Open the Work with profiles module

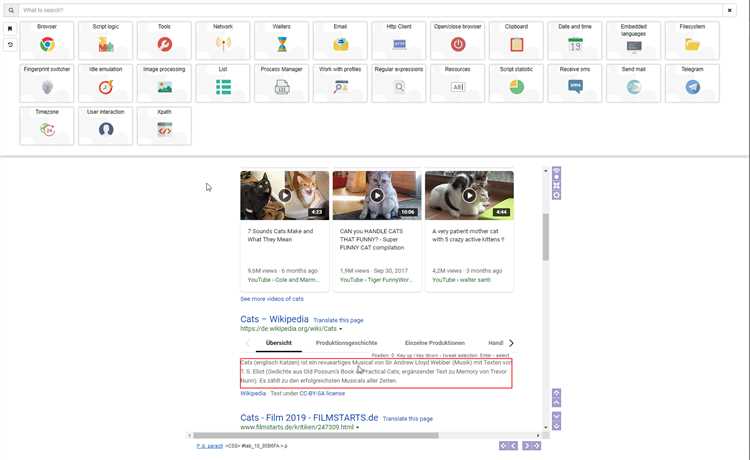(x=340, y=83)
